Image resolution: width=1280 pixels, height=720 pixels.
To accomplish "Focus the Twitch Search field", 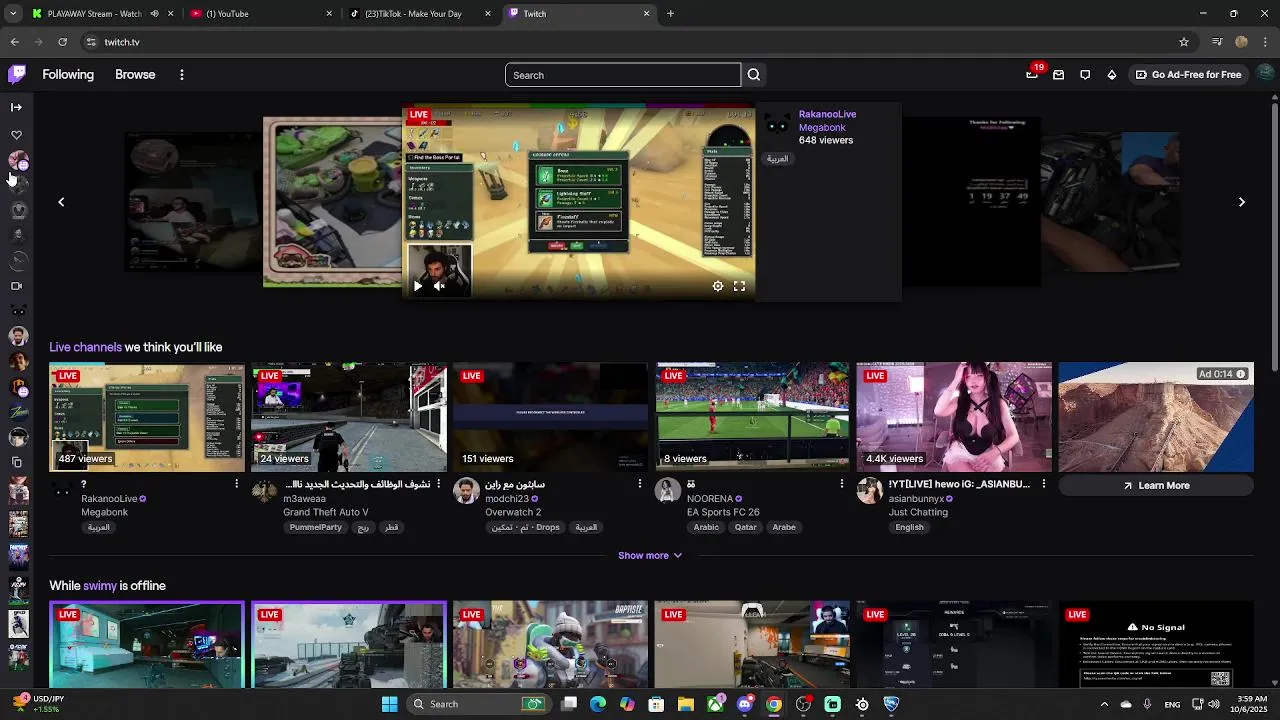I will click(623, 75).
